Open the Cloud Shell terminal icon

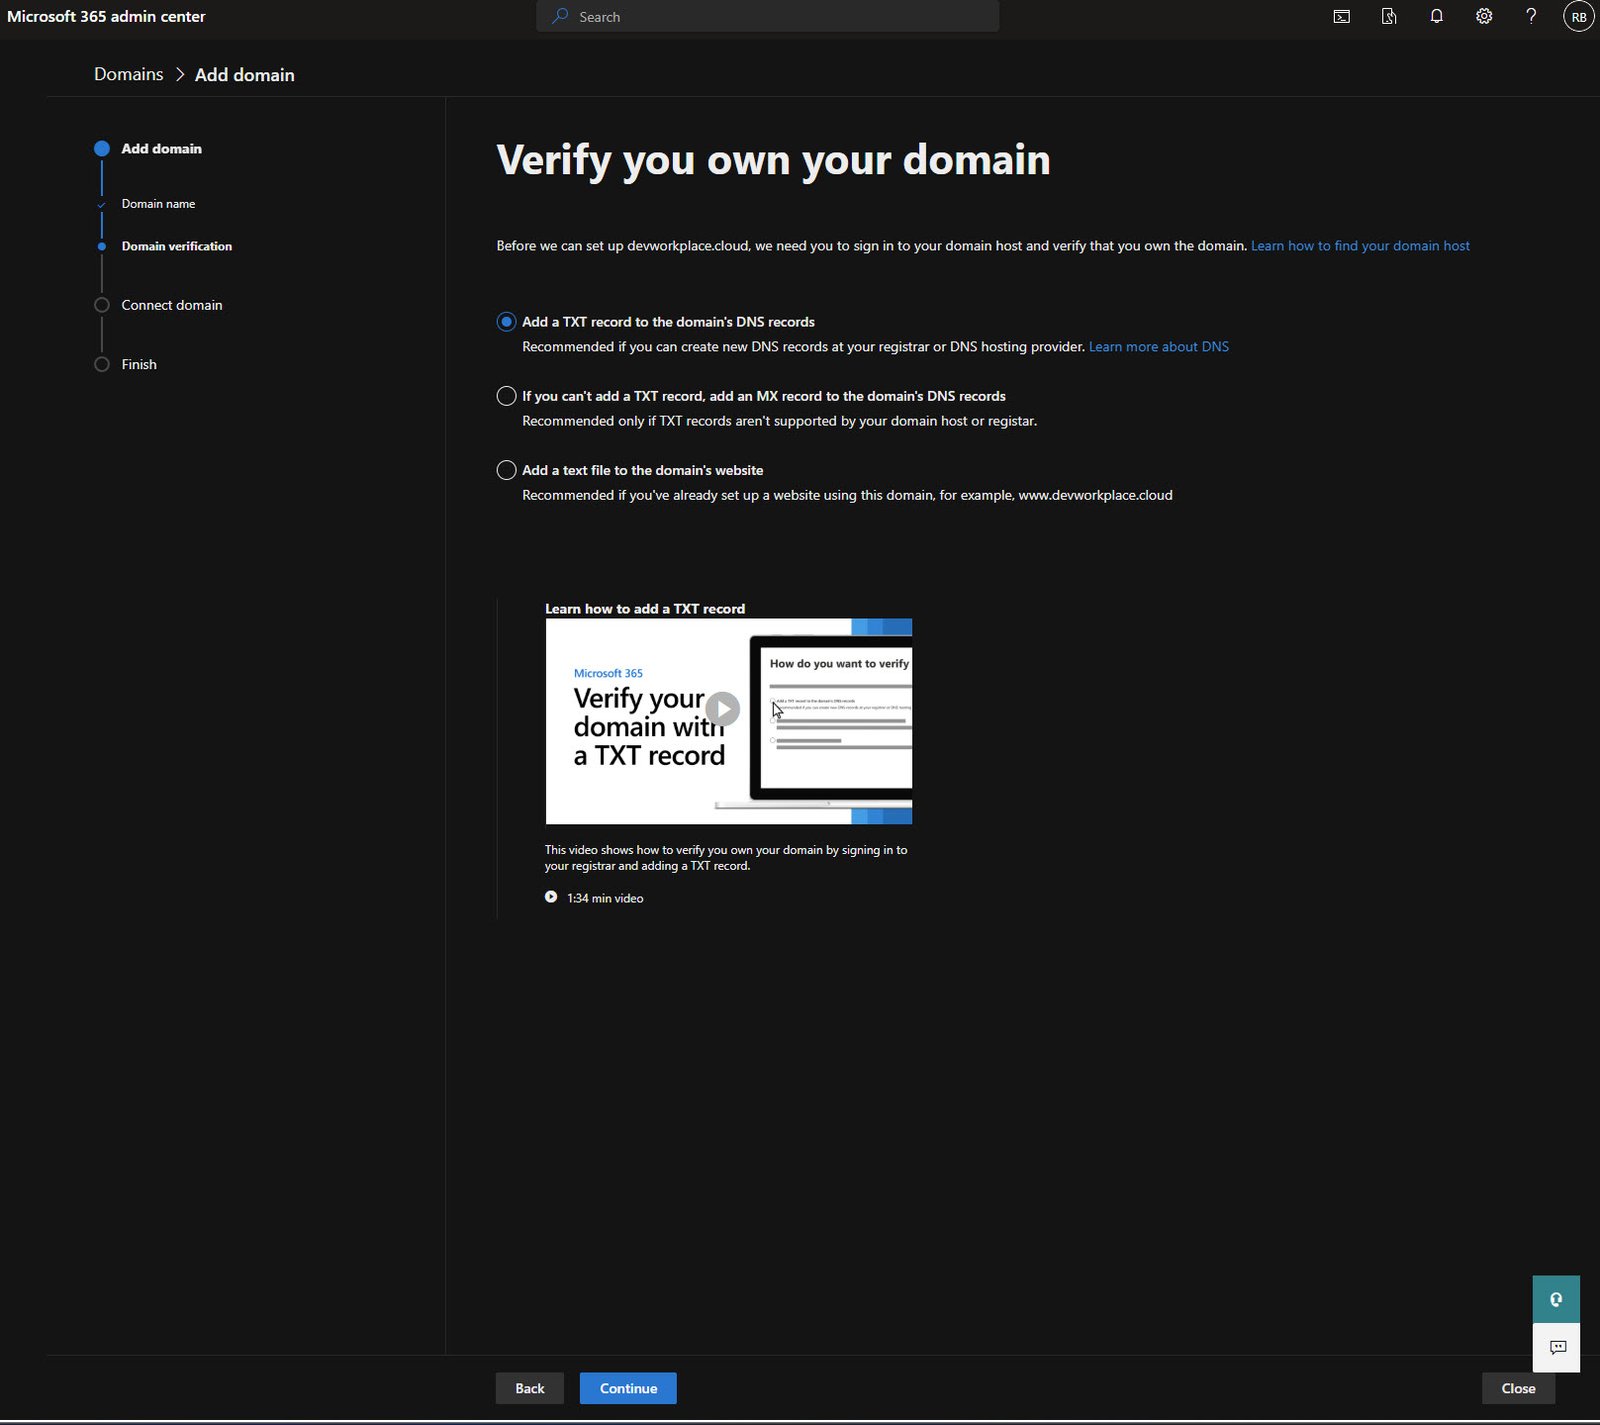click(1341, 17)
